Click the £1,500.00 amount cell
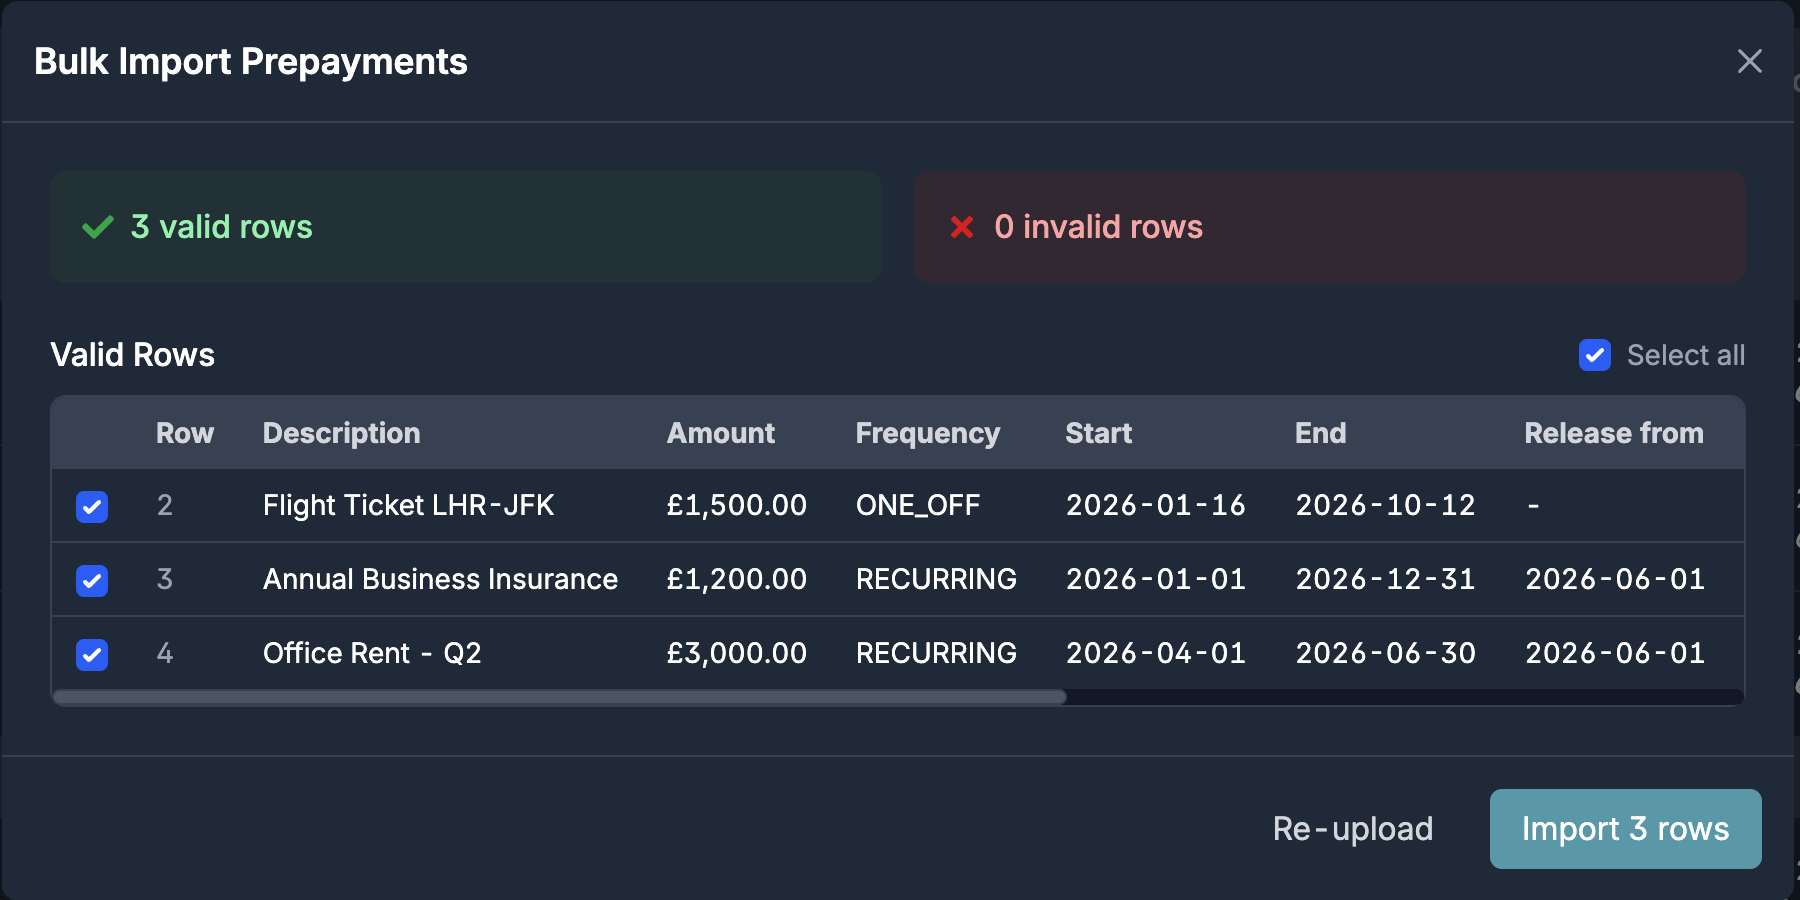The image size is (1800, 900). [736, 505]
